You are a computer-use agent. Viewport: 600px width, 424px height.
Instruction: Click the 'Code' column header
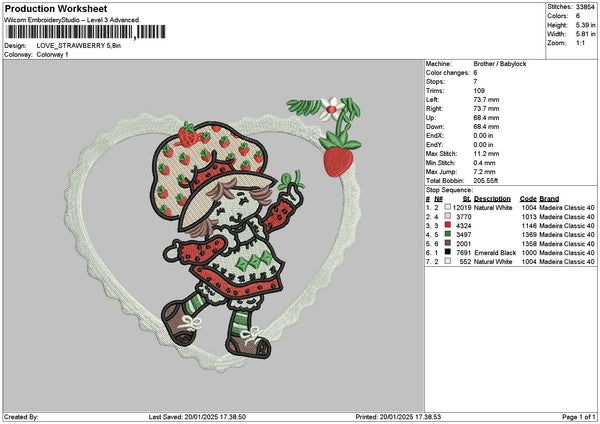click(x=528, y=199)
